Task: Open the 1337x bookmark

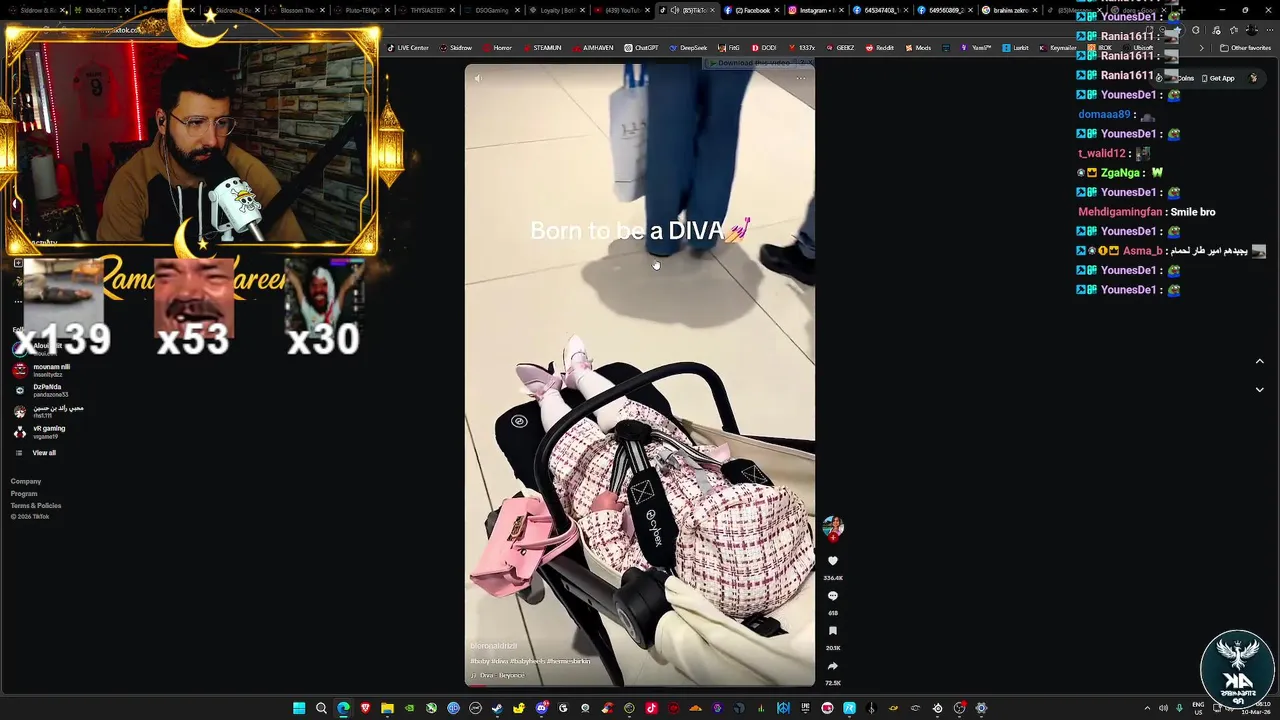Action: point(802,48)
